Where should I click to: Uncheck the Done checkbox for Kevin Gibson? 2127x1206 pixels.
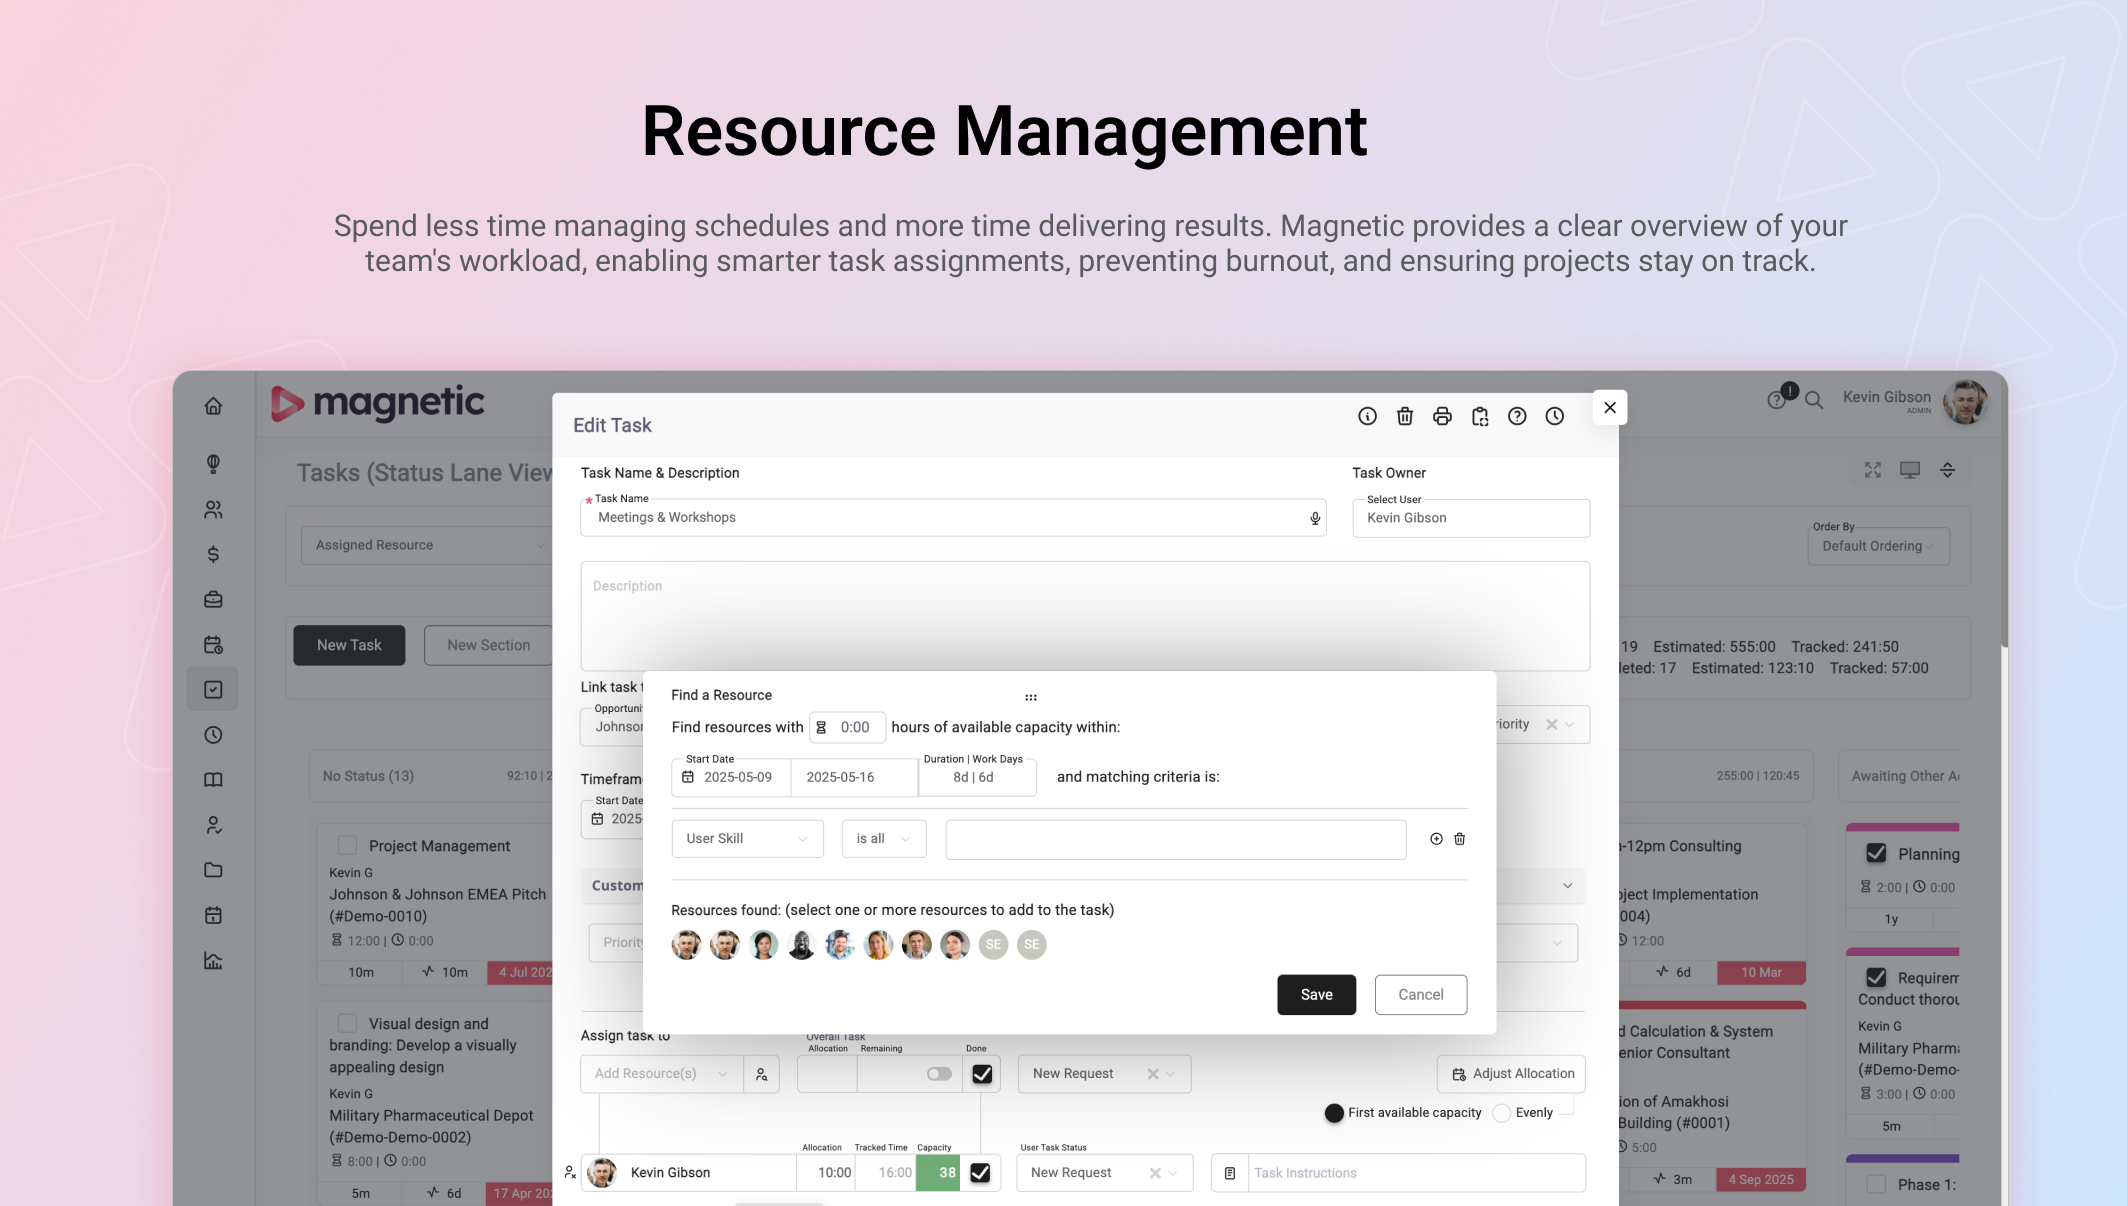[980, 1173]
